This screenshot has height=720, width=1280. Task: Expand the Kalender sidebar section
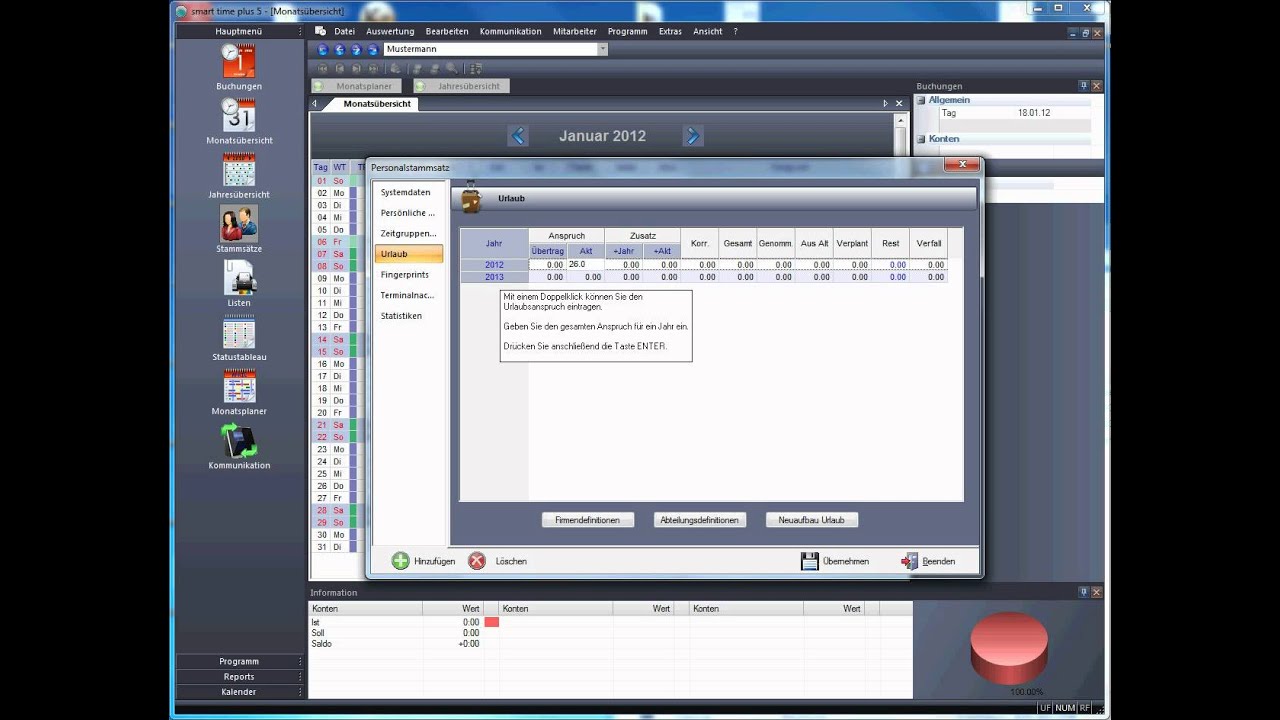click(239, 691)
